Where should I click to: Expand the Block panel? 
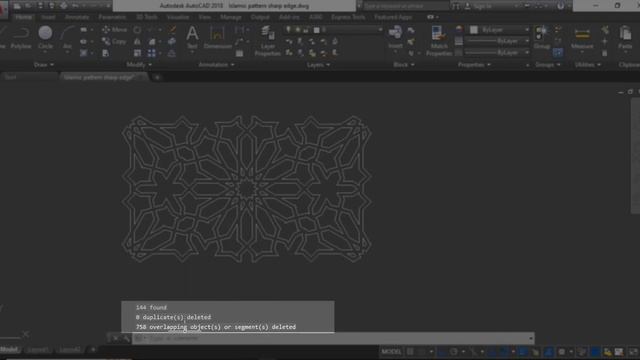coord(404,65)
